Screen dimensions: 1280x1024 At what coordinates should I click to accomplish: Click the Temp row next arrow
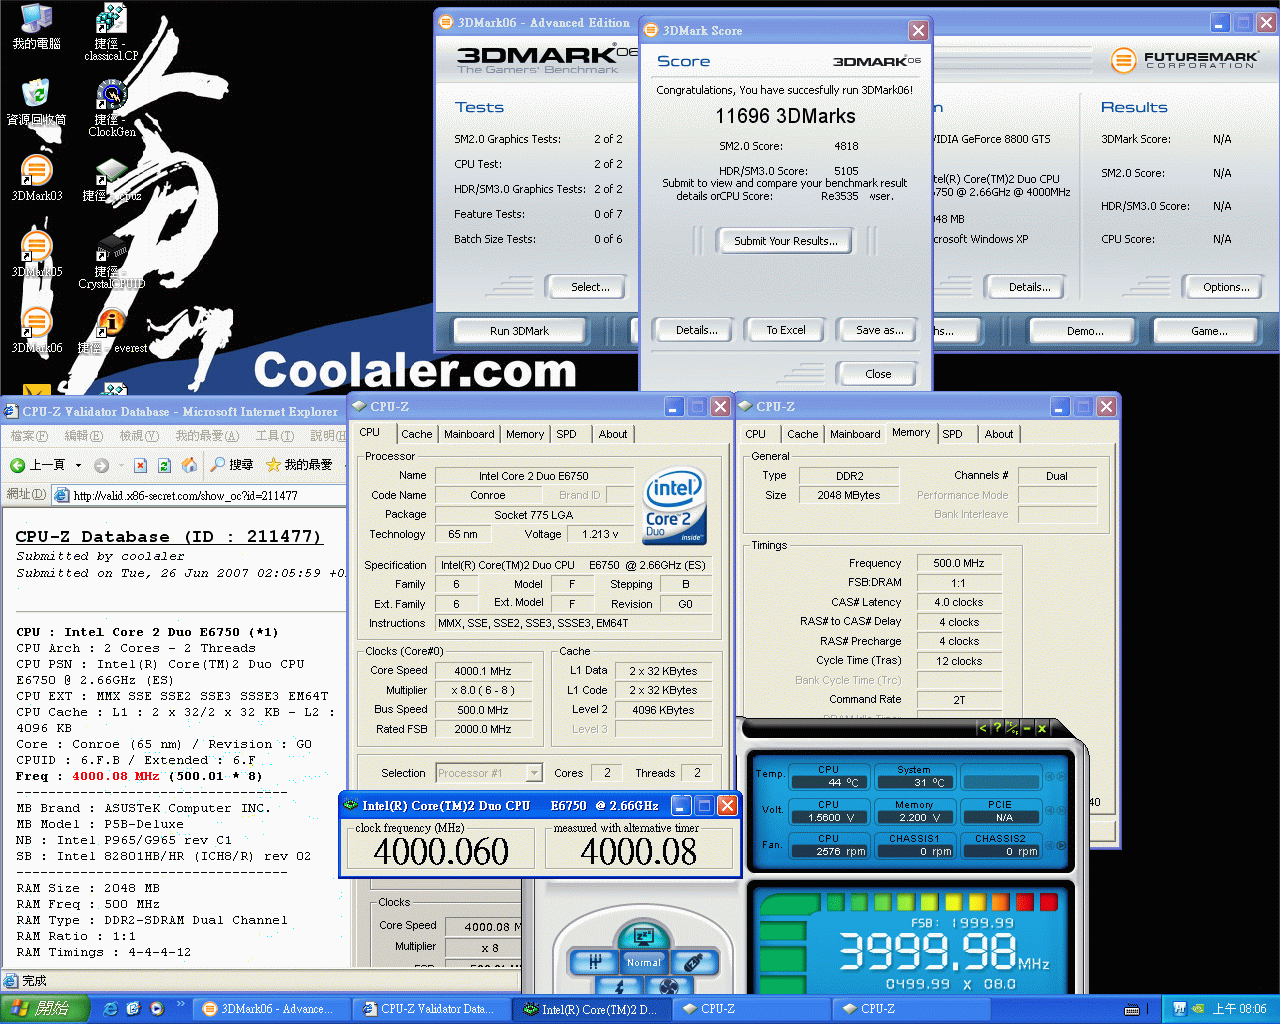(x=1060, y=777)
